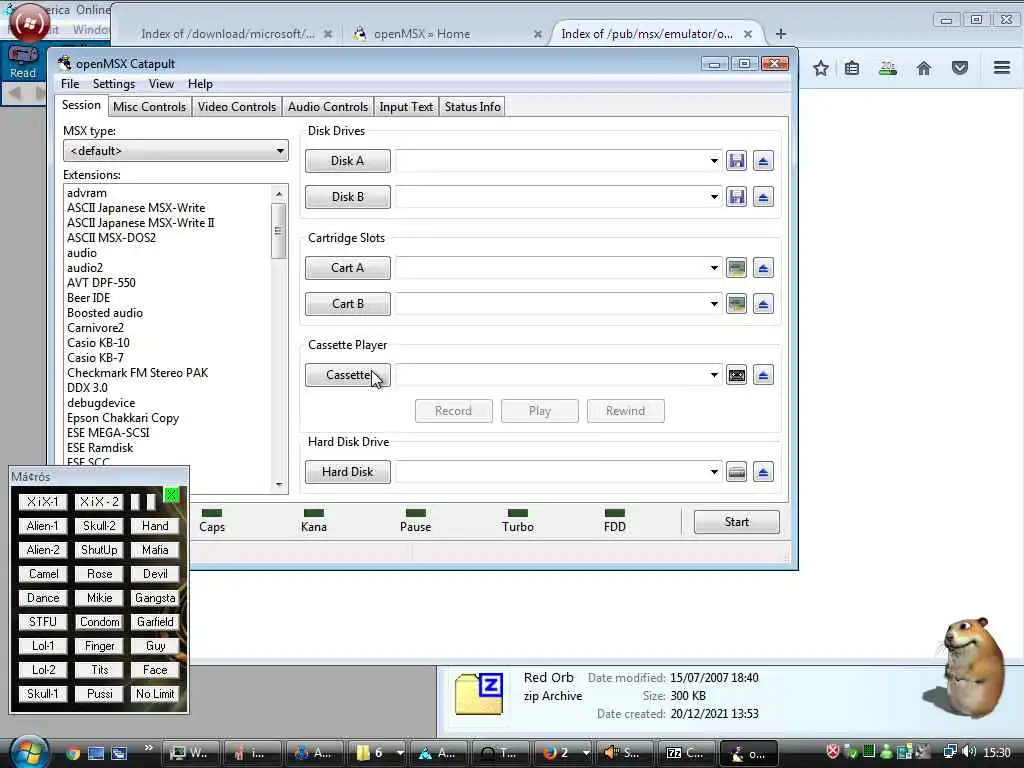
Task: Click the Hard Disk button
Action: [347, 472]
